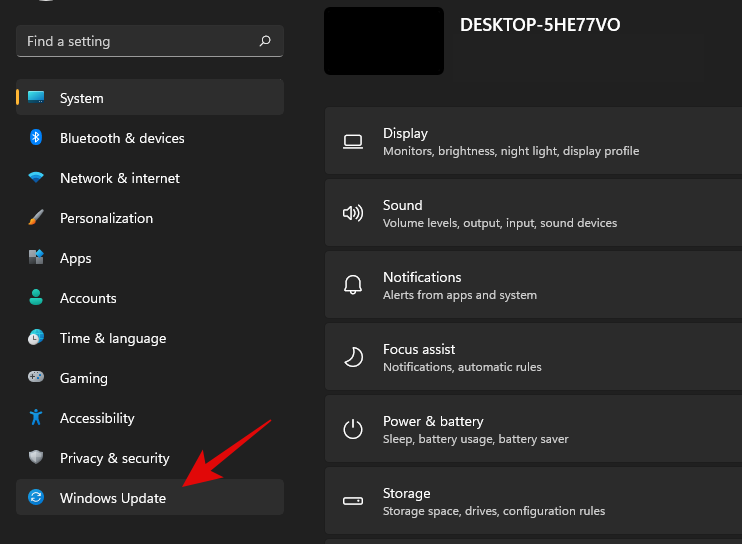Click the Personalization paintbrush icon
742x544 pixels.
coord(36,218)
